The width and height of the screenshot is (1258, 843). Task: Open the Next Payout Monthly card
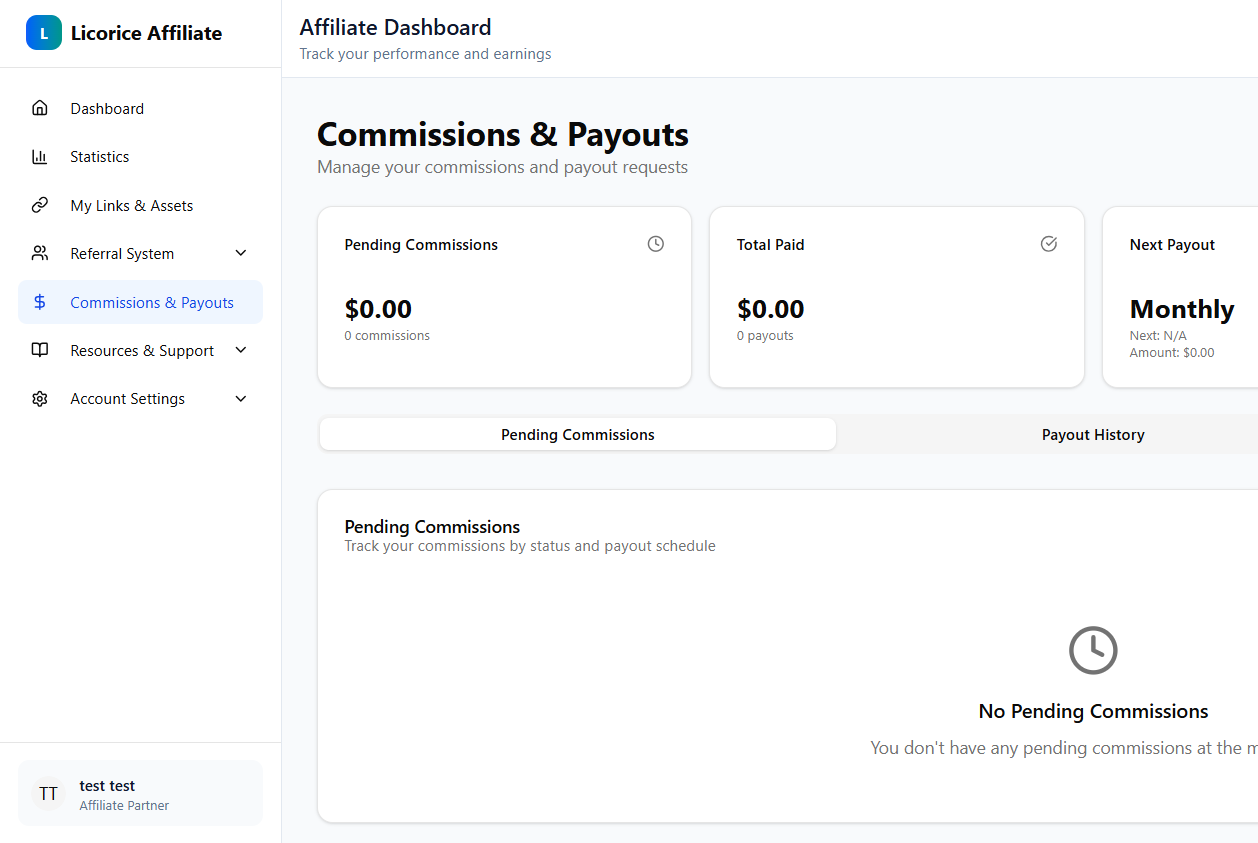1180,297
